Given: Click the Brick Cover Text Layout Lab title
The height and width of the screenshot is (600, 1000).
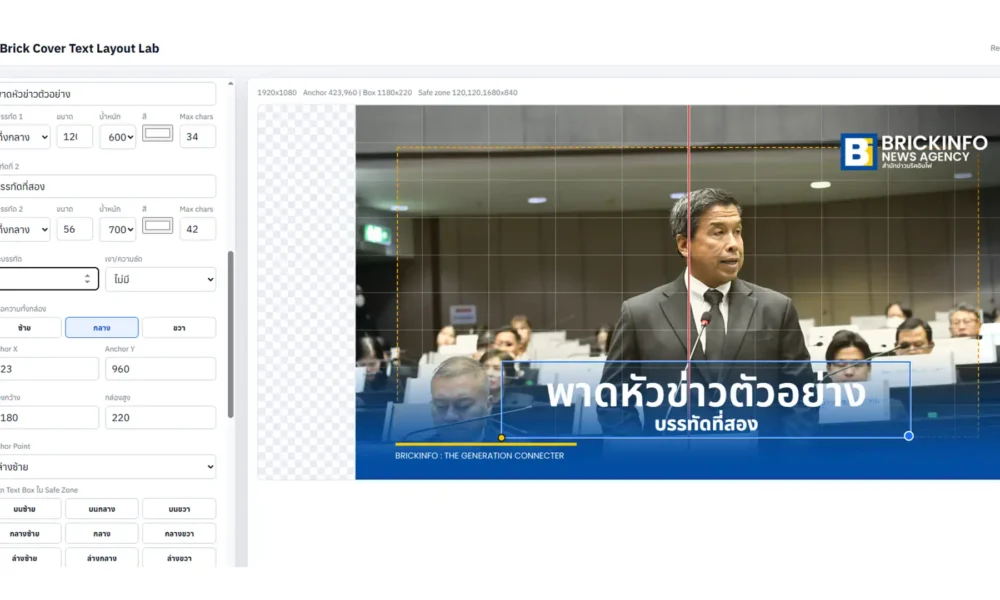Looking at the screenshot, I should pos(80,48).
